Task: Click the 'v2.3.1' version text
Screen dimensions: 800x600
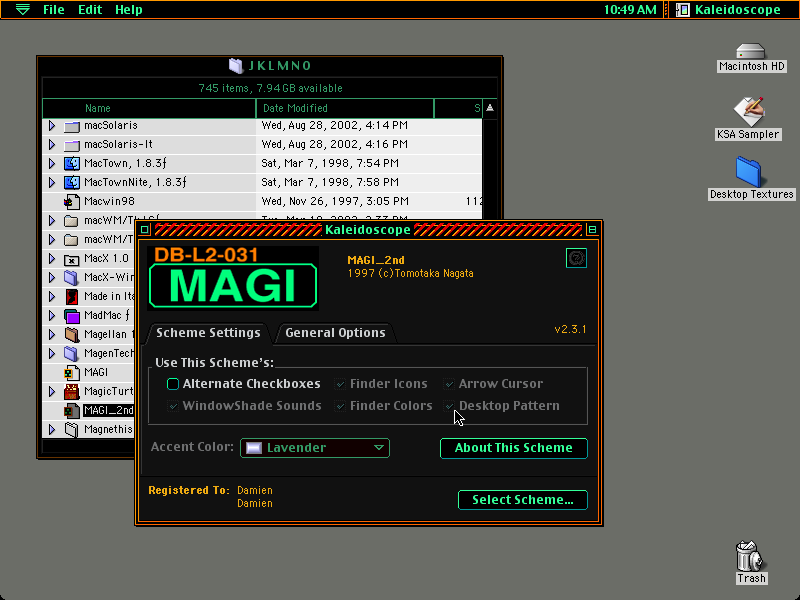Action: pos(570,329)
